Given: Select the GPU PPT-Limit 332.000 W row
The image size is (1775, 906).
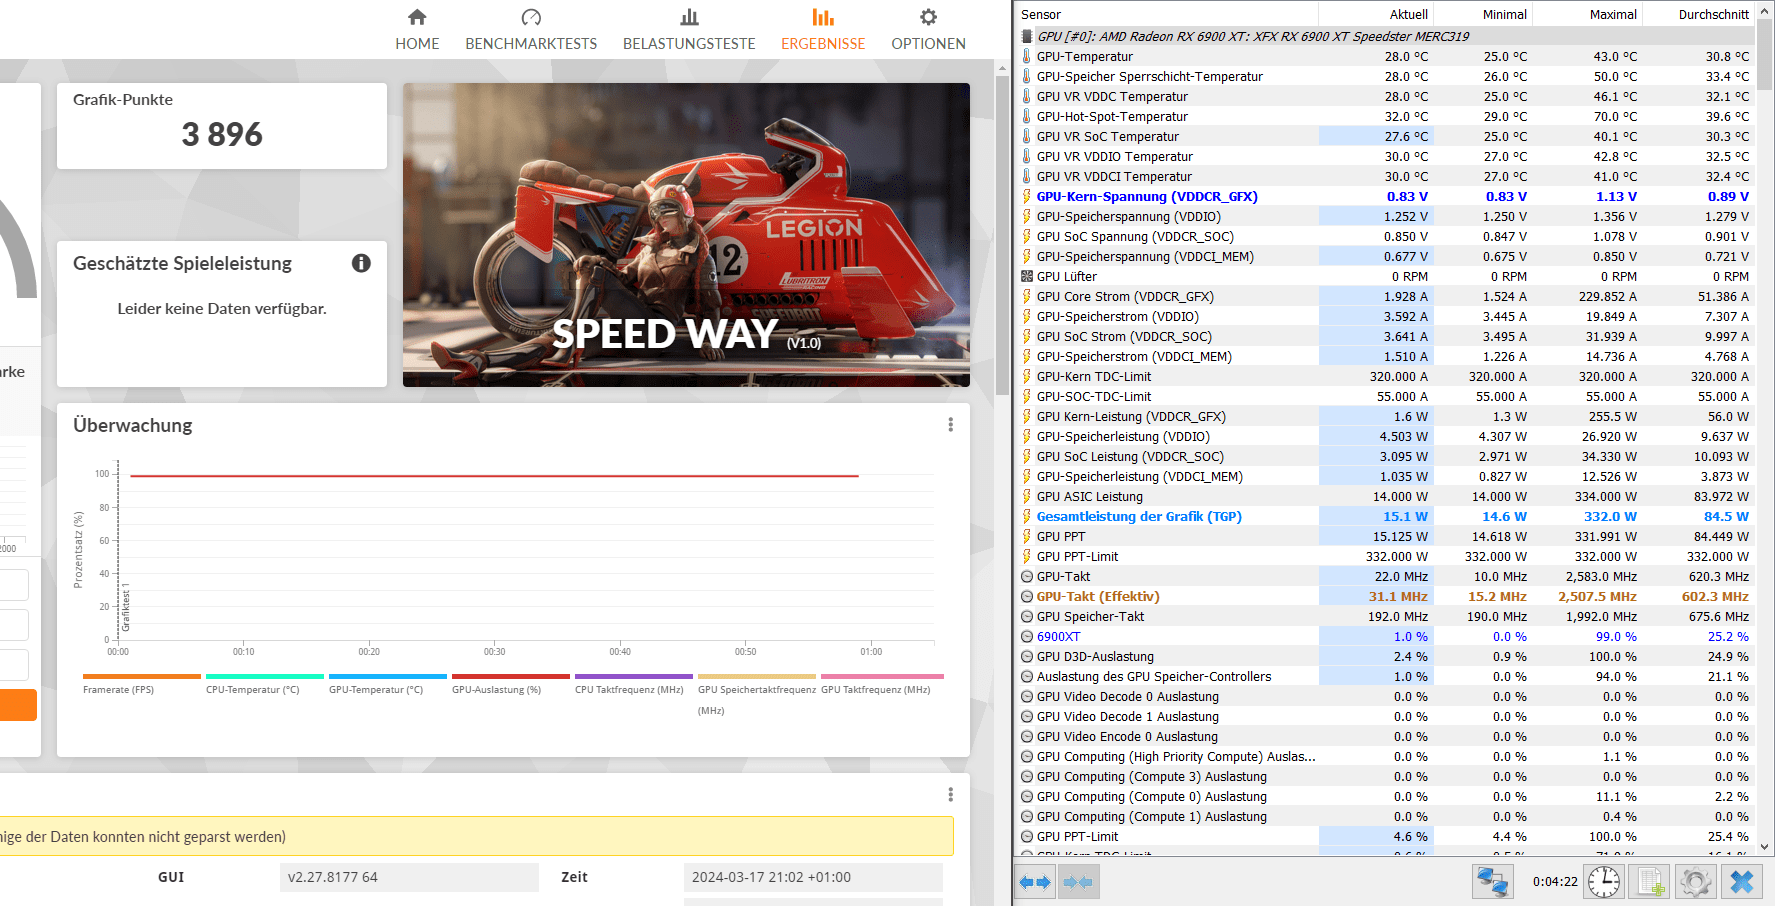Looking at the screenshot, I should 1385,556.
